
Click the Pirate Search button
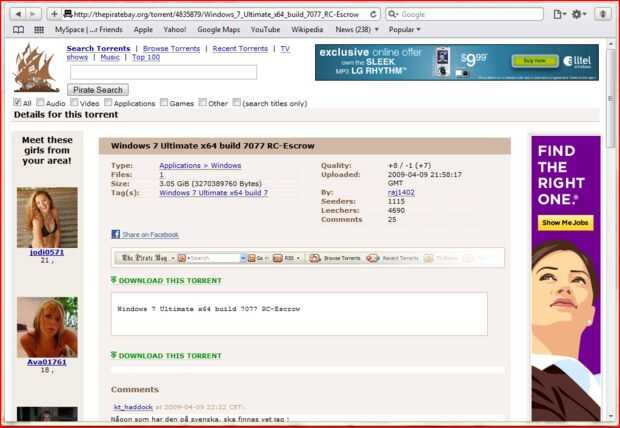pos(98,90)
